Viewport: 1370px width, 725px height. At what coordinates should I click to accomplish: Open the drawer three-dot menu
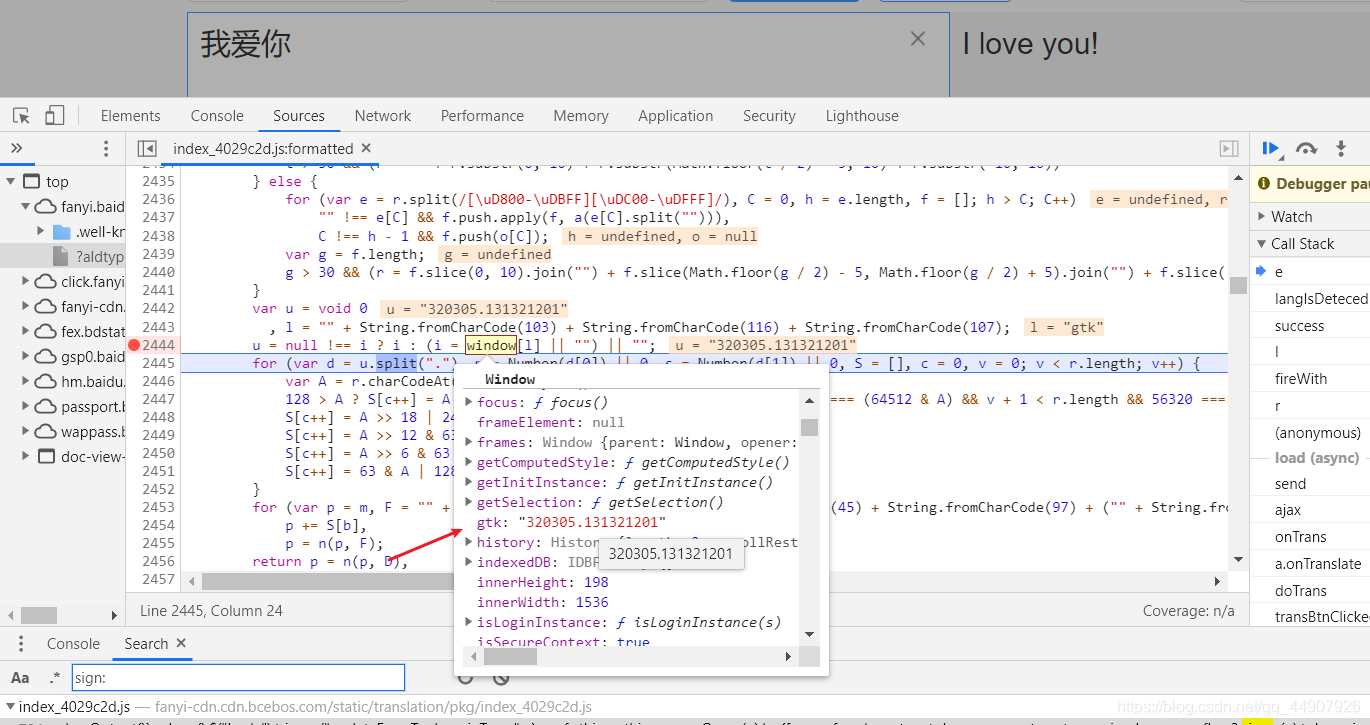(x=22, y=644)
